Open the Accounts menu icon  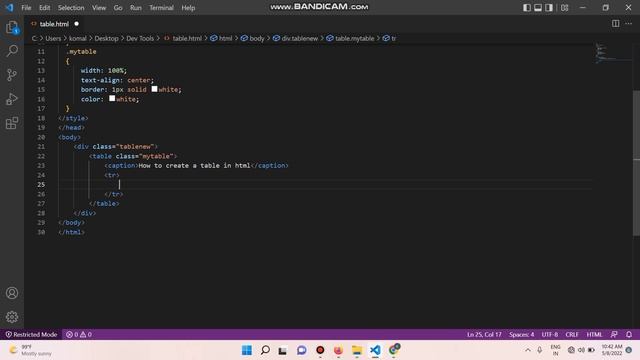12,293
